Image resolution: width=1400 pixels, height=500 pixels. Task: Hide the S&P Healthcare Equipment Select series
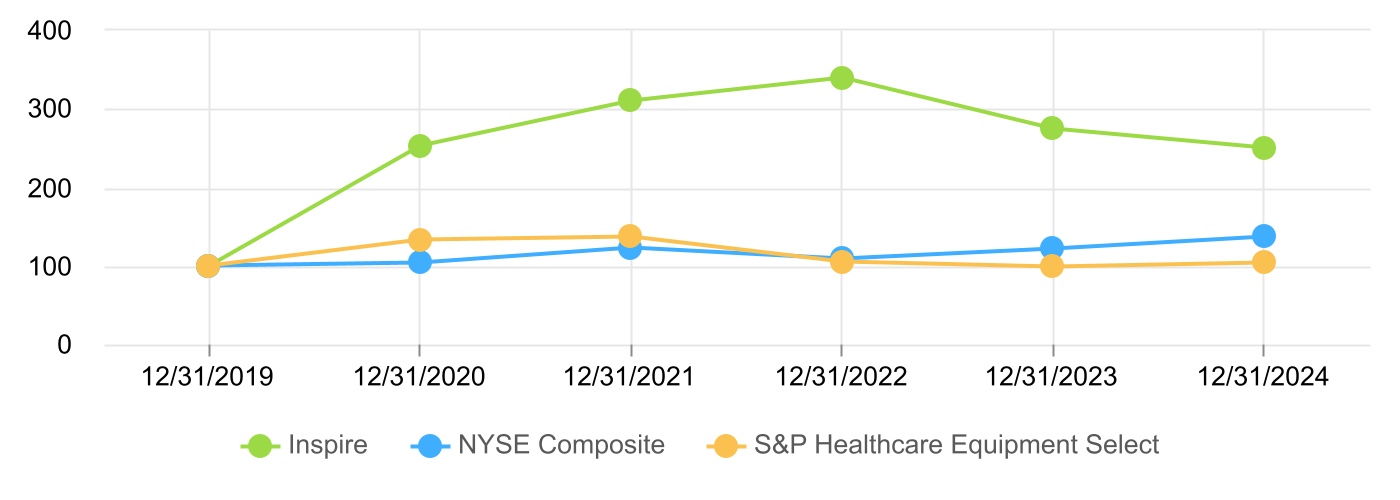(934, 445)
